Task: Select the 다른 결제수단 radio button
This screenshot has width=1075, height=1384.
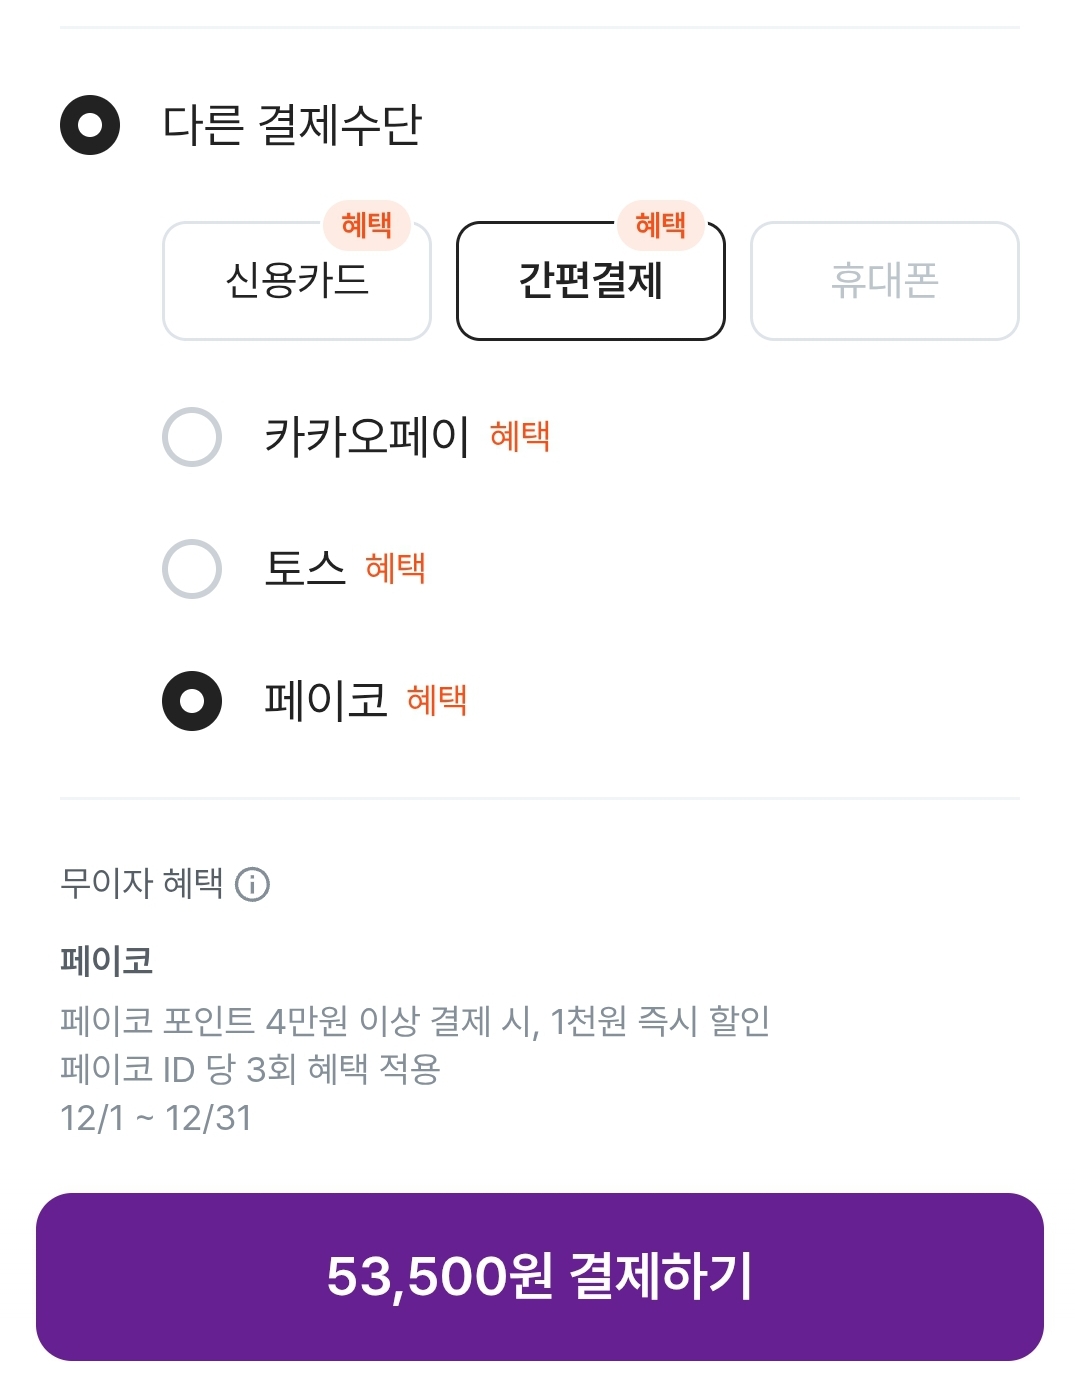Action: point(90,125)
